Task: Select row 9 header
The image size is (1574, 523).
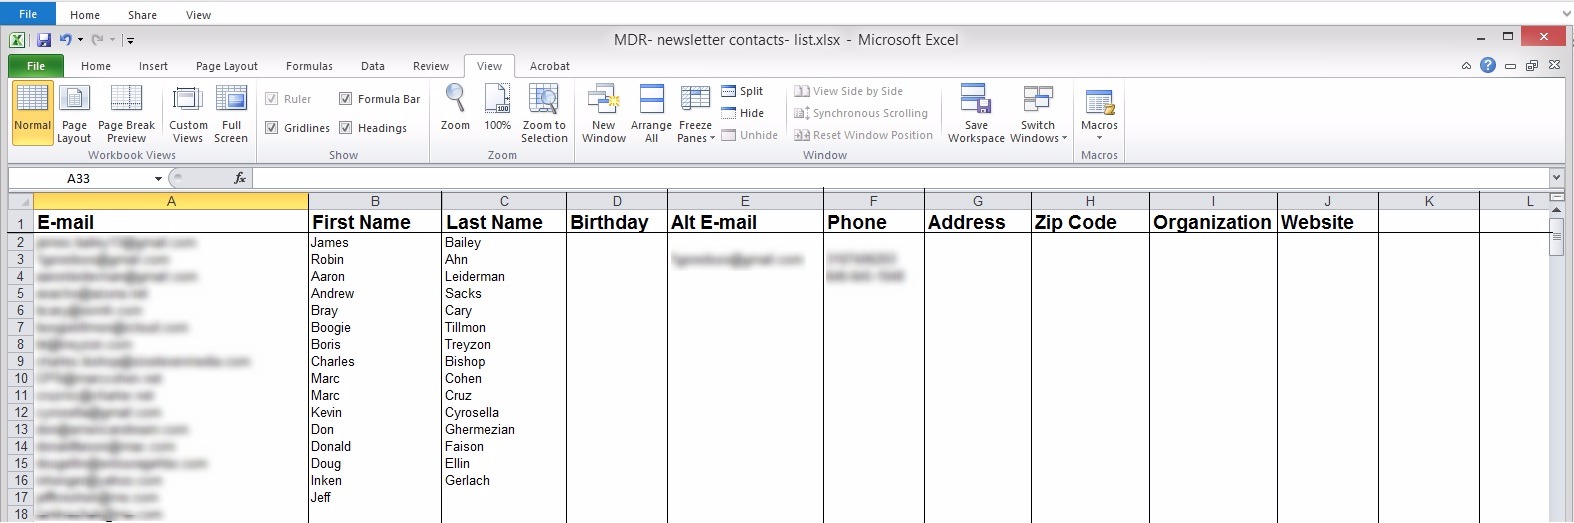Action: 20,361
